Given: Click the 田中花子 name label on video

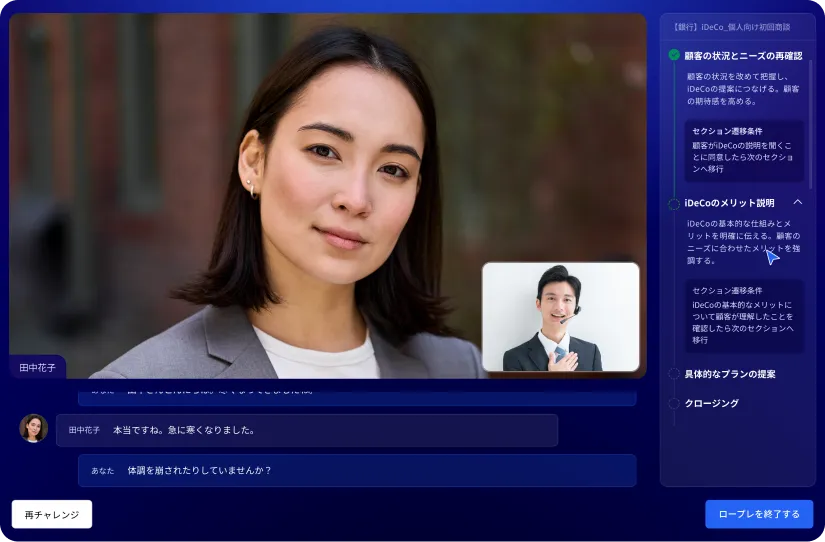Looking at the screenshot, I should tap(37, 367).
